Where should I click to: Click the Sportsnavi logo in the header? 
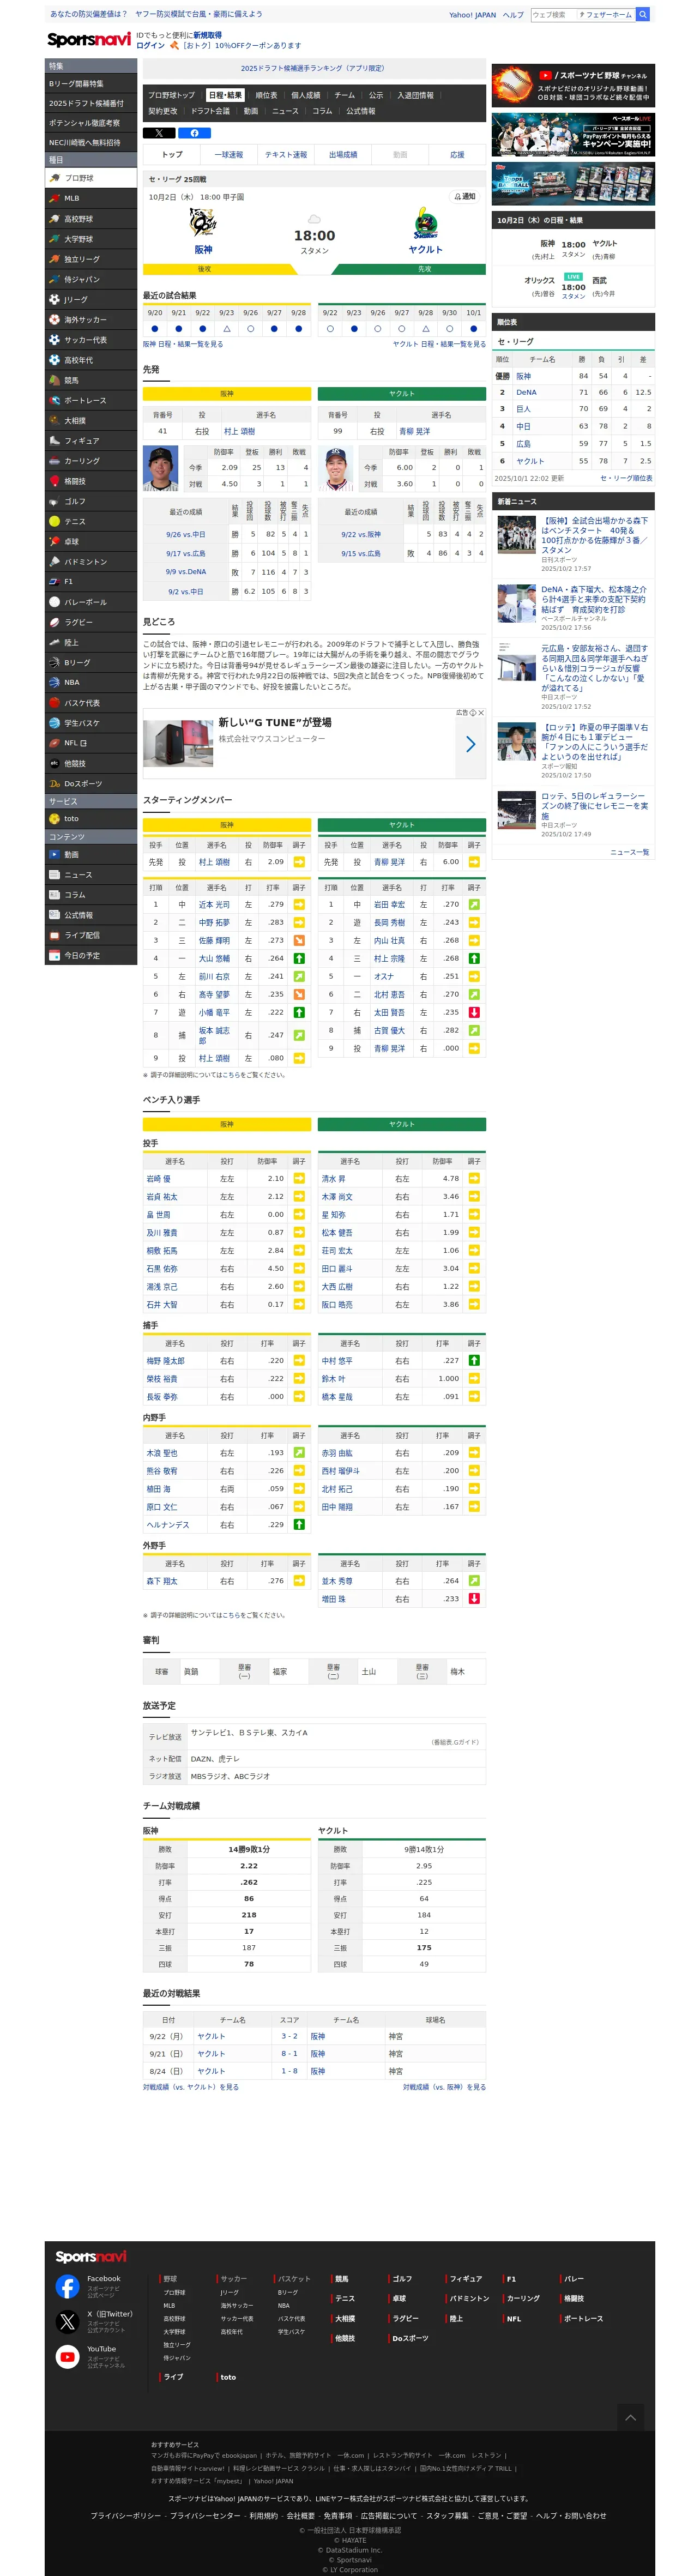88,40
